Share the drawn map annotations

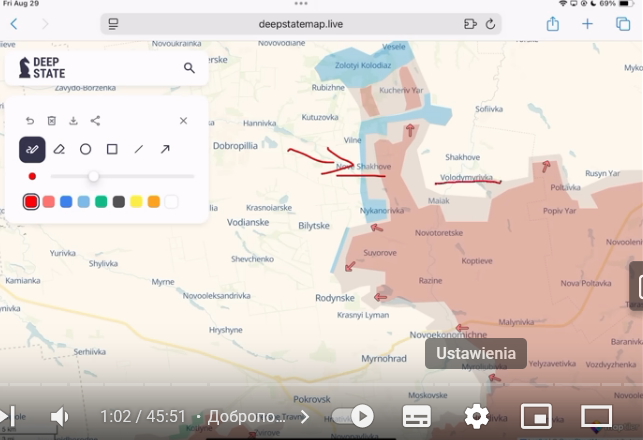(x=95, y=121)
